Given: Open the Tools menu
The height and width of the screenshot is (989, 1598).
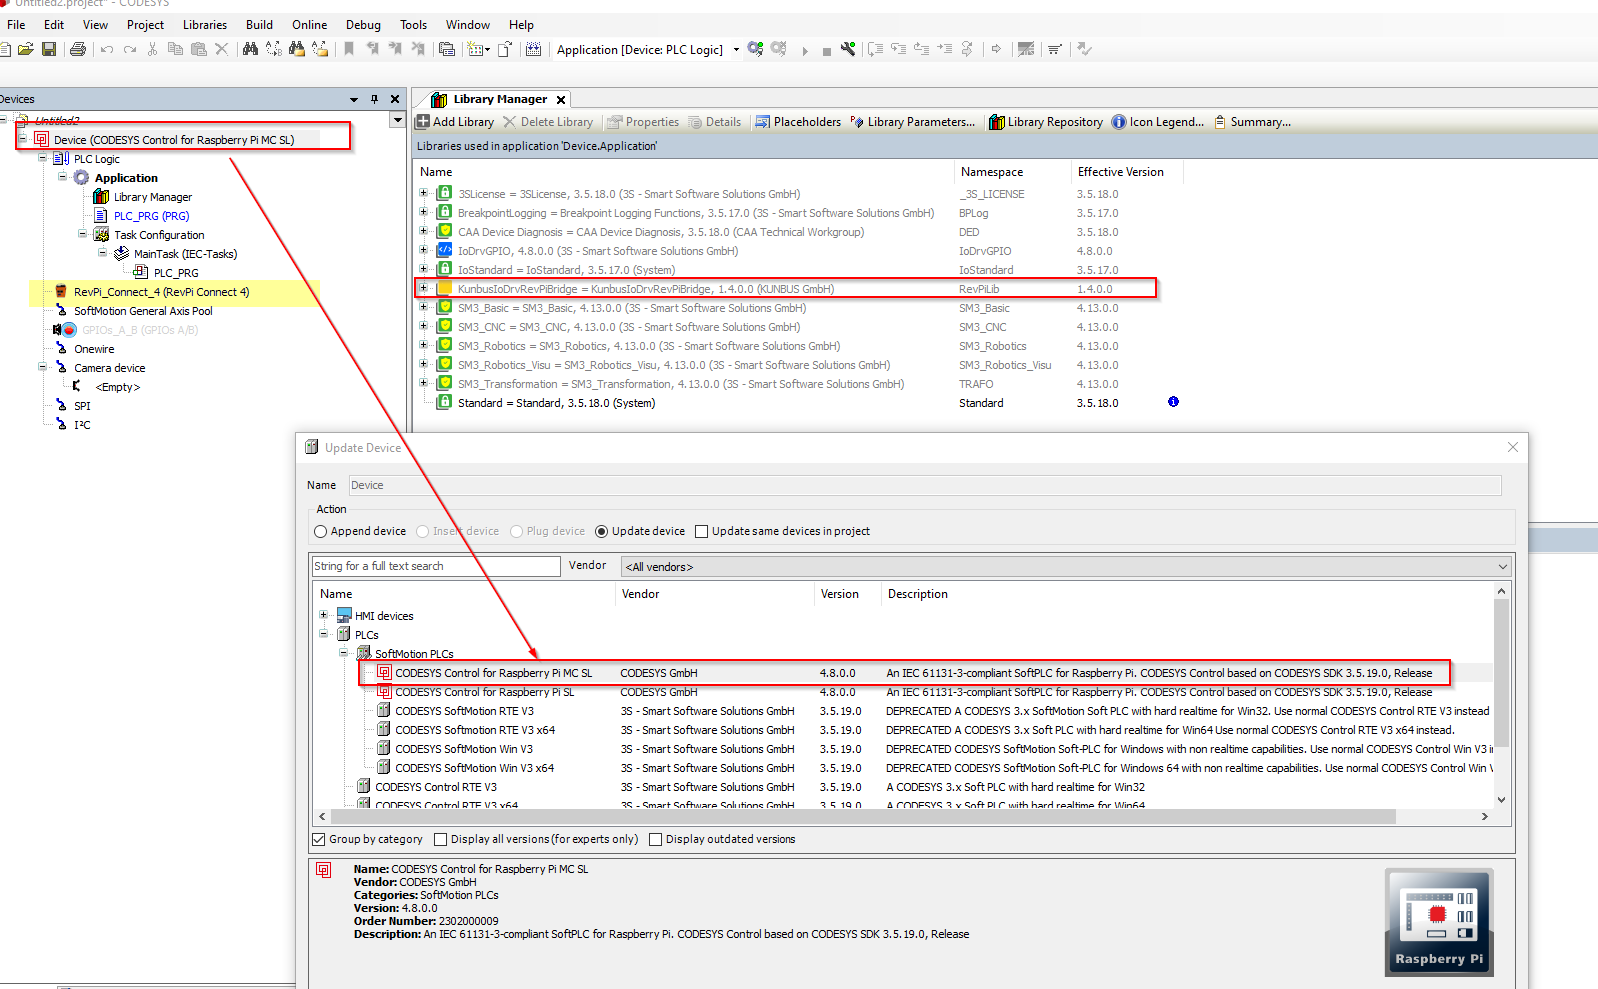Looking at the screenshot, I should click(413, 25).
